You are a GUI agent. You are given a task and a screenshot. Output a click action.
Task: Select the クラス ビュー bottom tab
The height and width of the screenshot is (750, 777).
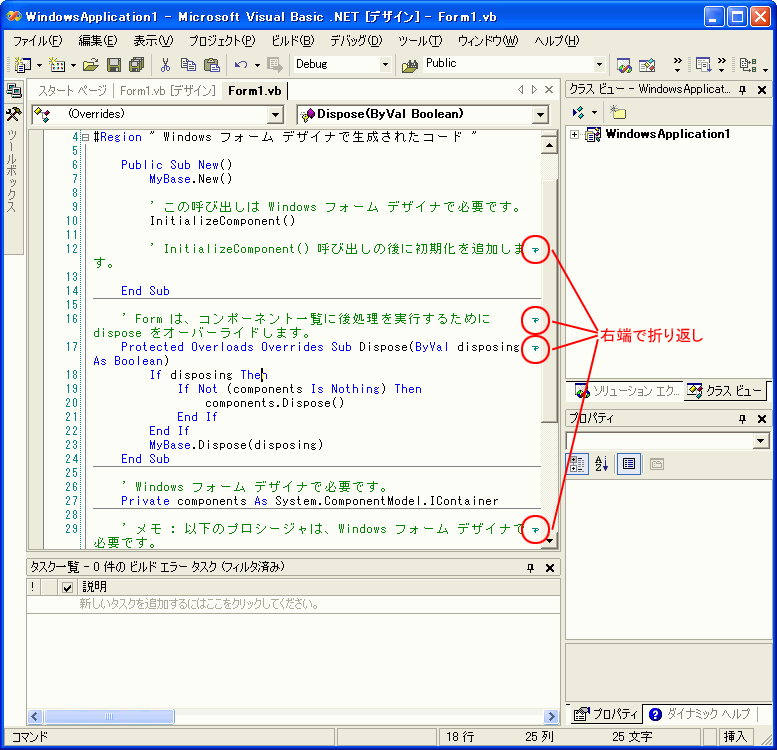[x=725, y=391]
